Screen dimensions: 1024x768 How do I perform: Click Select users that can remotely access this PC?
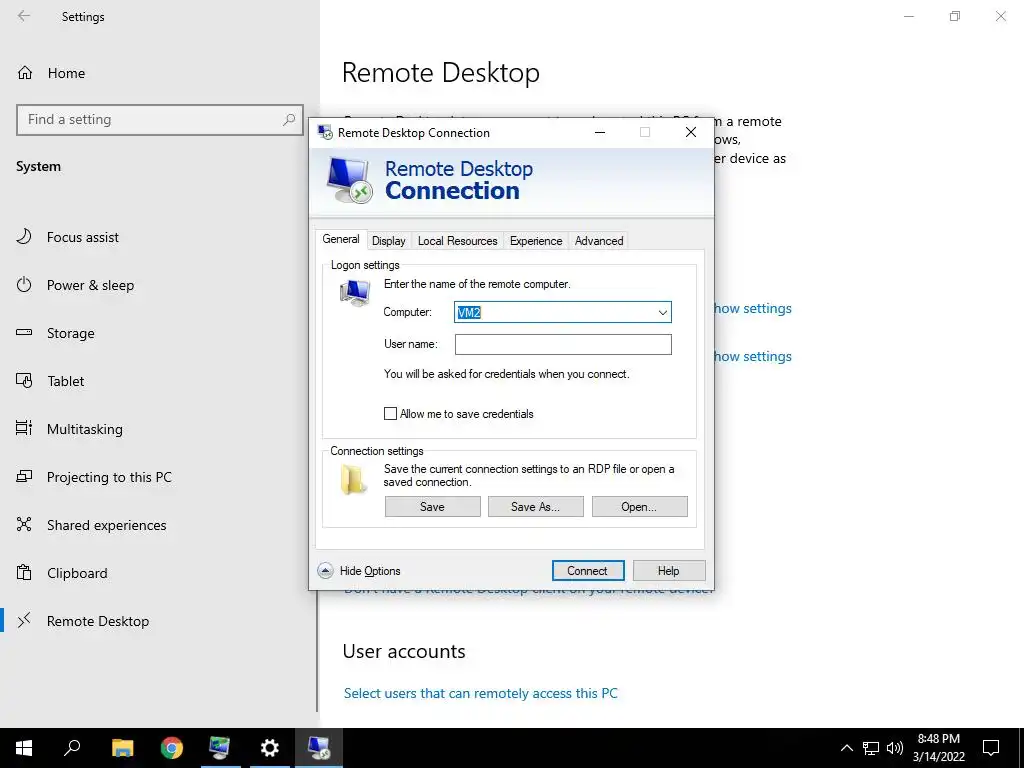tap(481, 694)
